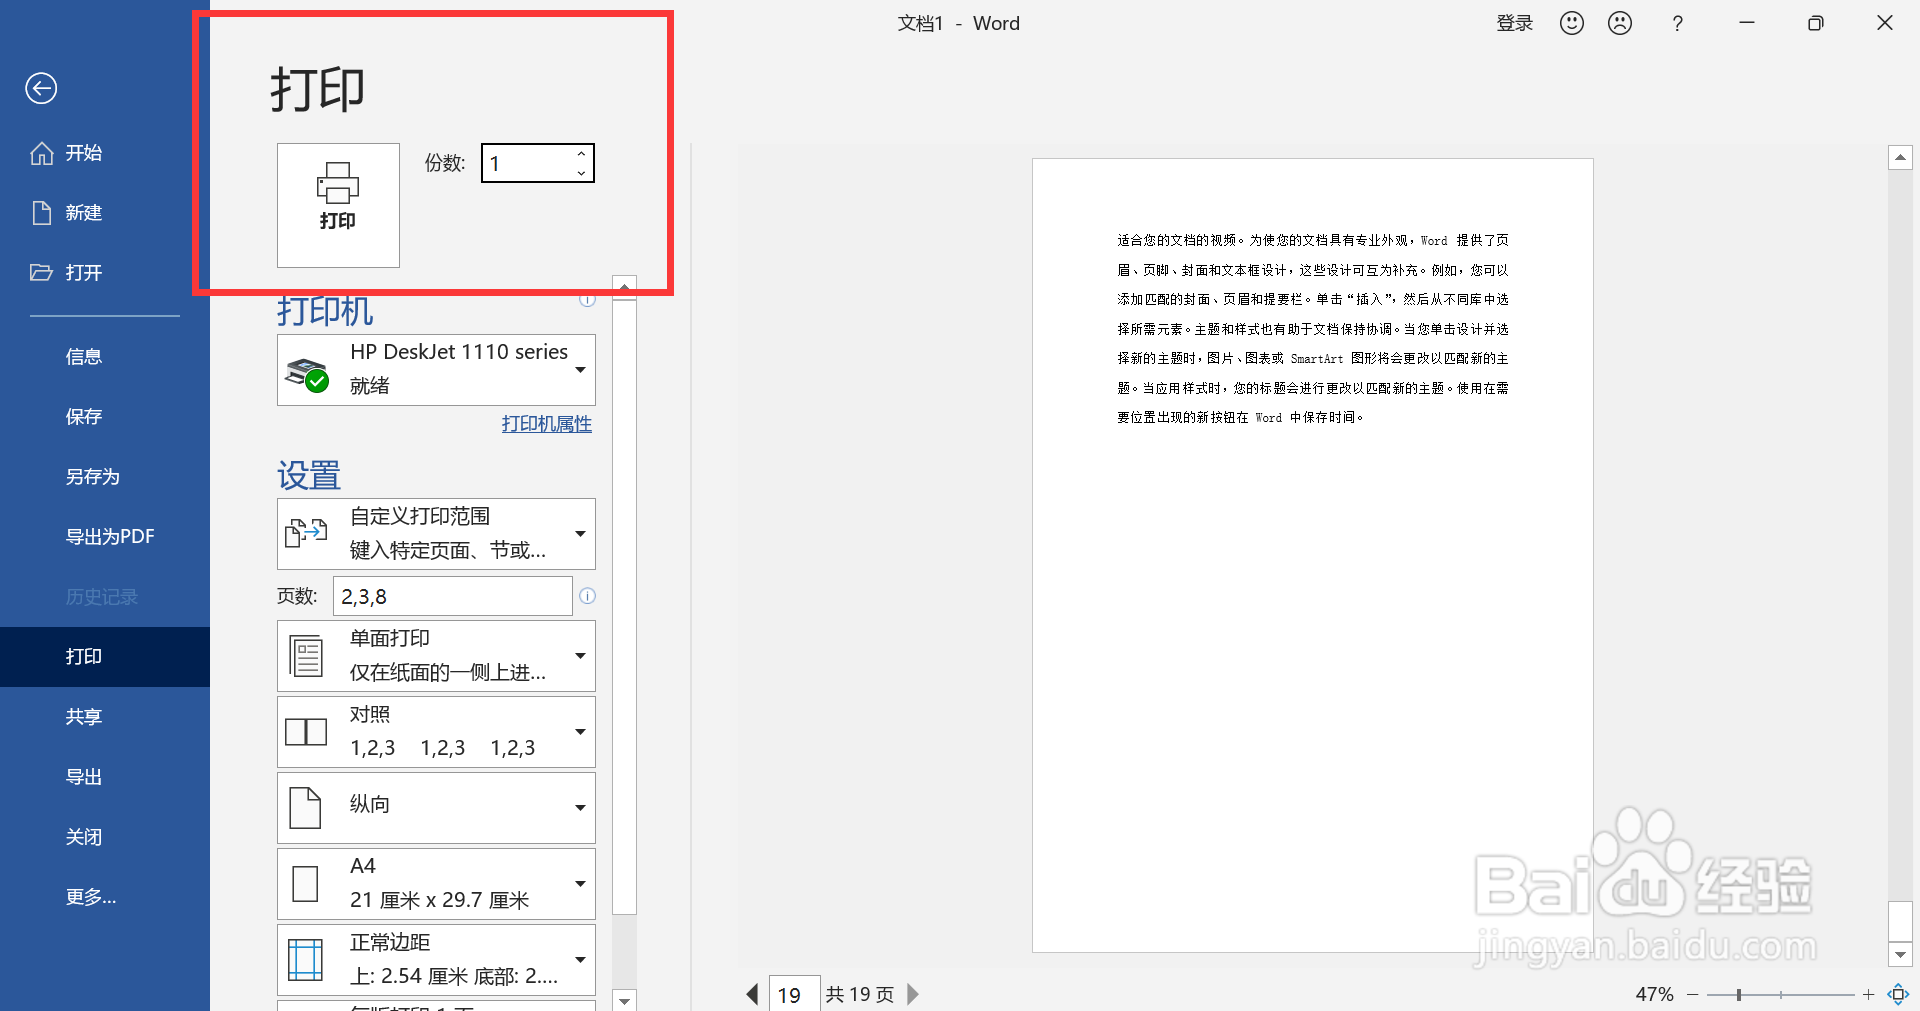
Task: Open the HP DeskJet 1110 series printer dropdown
Action: point(436,369)
